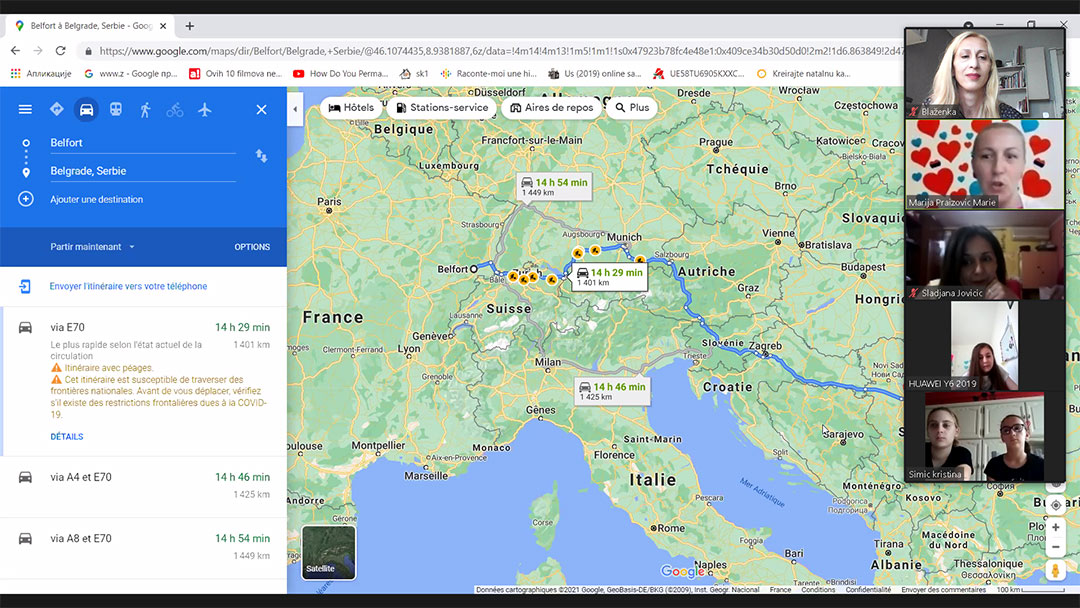Open Street View pegman

[1055, 570]
